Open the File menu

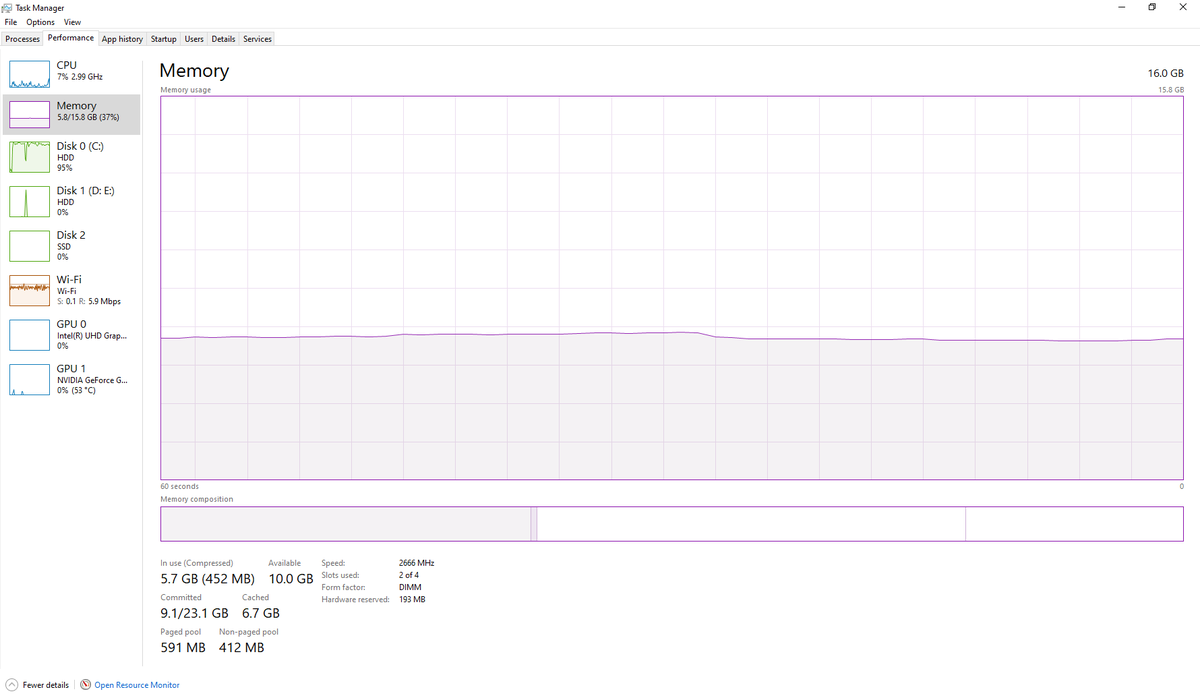point(11,22)
